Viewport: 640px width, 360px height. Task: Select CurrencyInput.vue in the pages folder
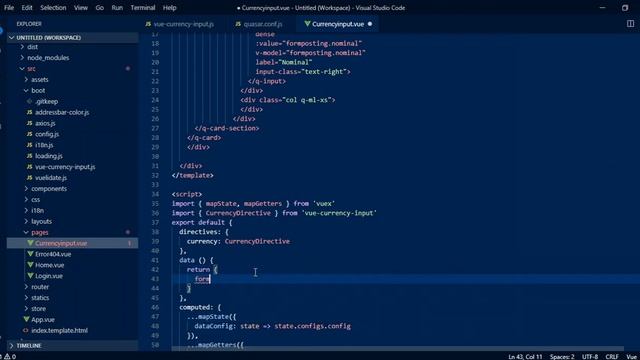[73, 243]
